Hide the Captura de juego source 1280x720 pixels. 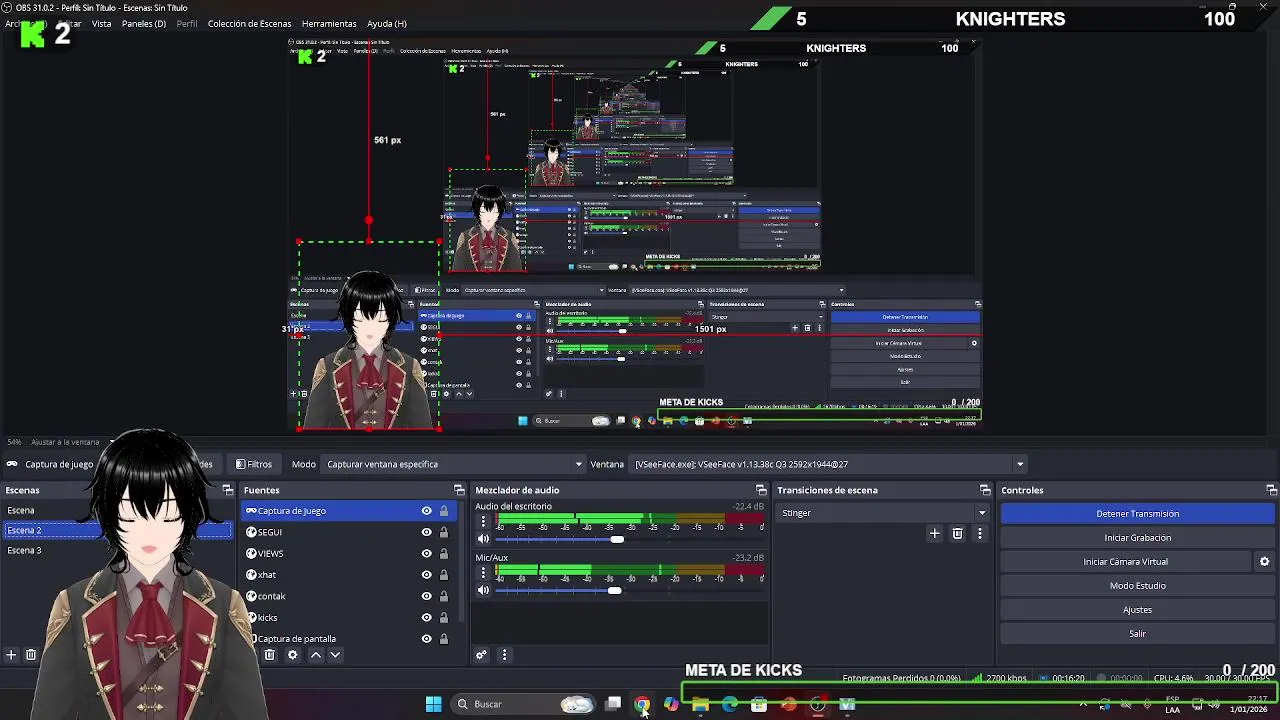(x=426, y=511)
